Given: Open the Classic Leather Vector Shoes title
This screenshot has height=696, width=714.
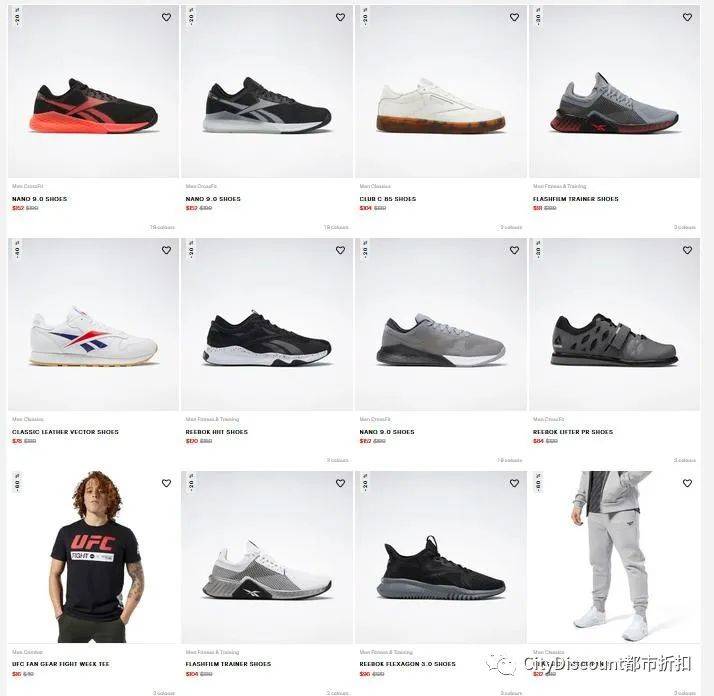Looking at the screenshot, I should pyautogui.click(x=65, y=432).
